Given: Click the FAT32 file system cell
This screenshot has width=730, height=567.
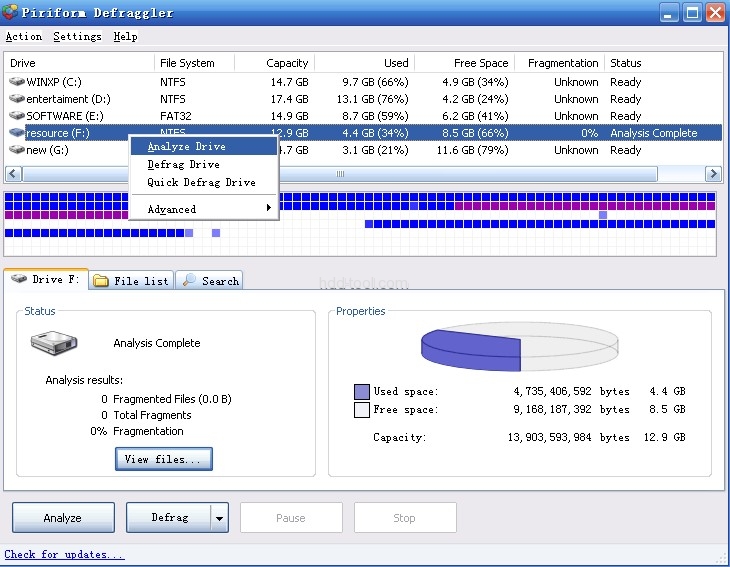Looking at the screenshot, I should pyautogui.click(x=176, y=116).
